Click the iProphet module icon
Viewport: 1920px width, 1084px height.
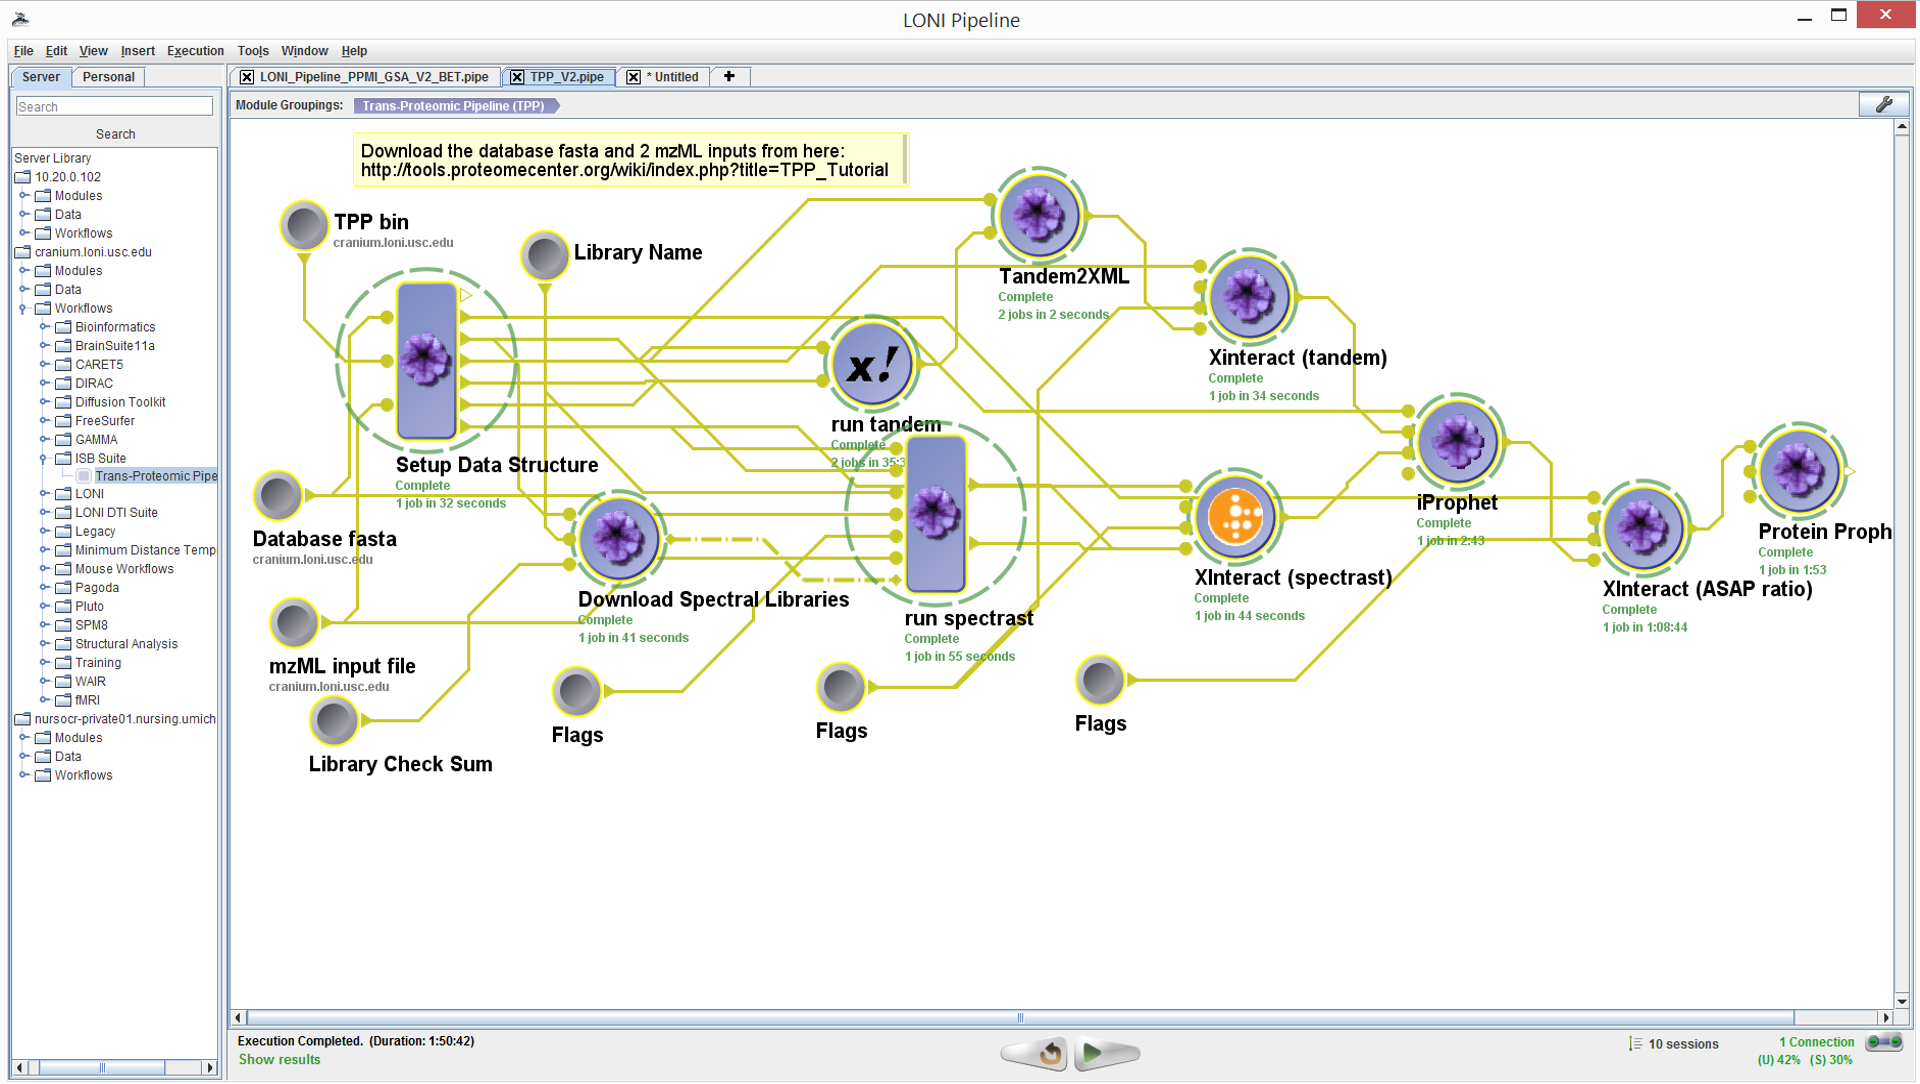click(1457, 441)
